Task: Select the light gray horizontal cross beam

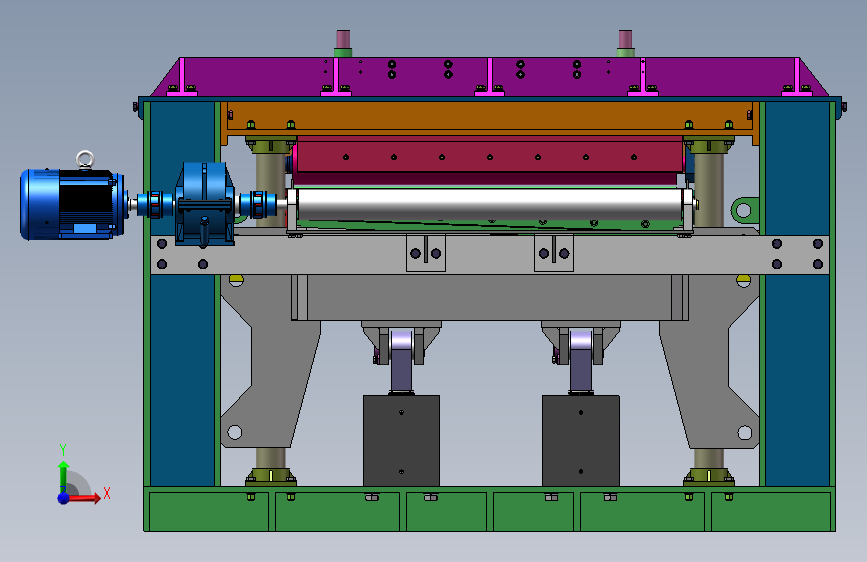Action: pos(490,255)
